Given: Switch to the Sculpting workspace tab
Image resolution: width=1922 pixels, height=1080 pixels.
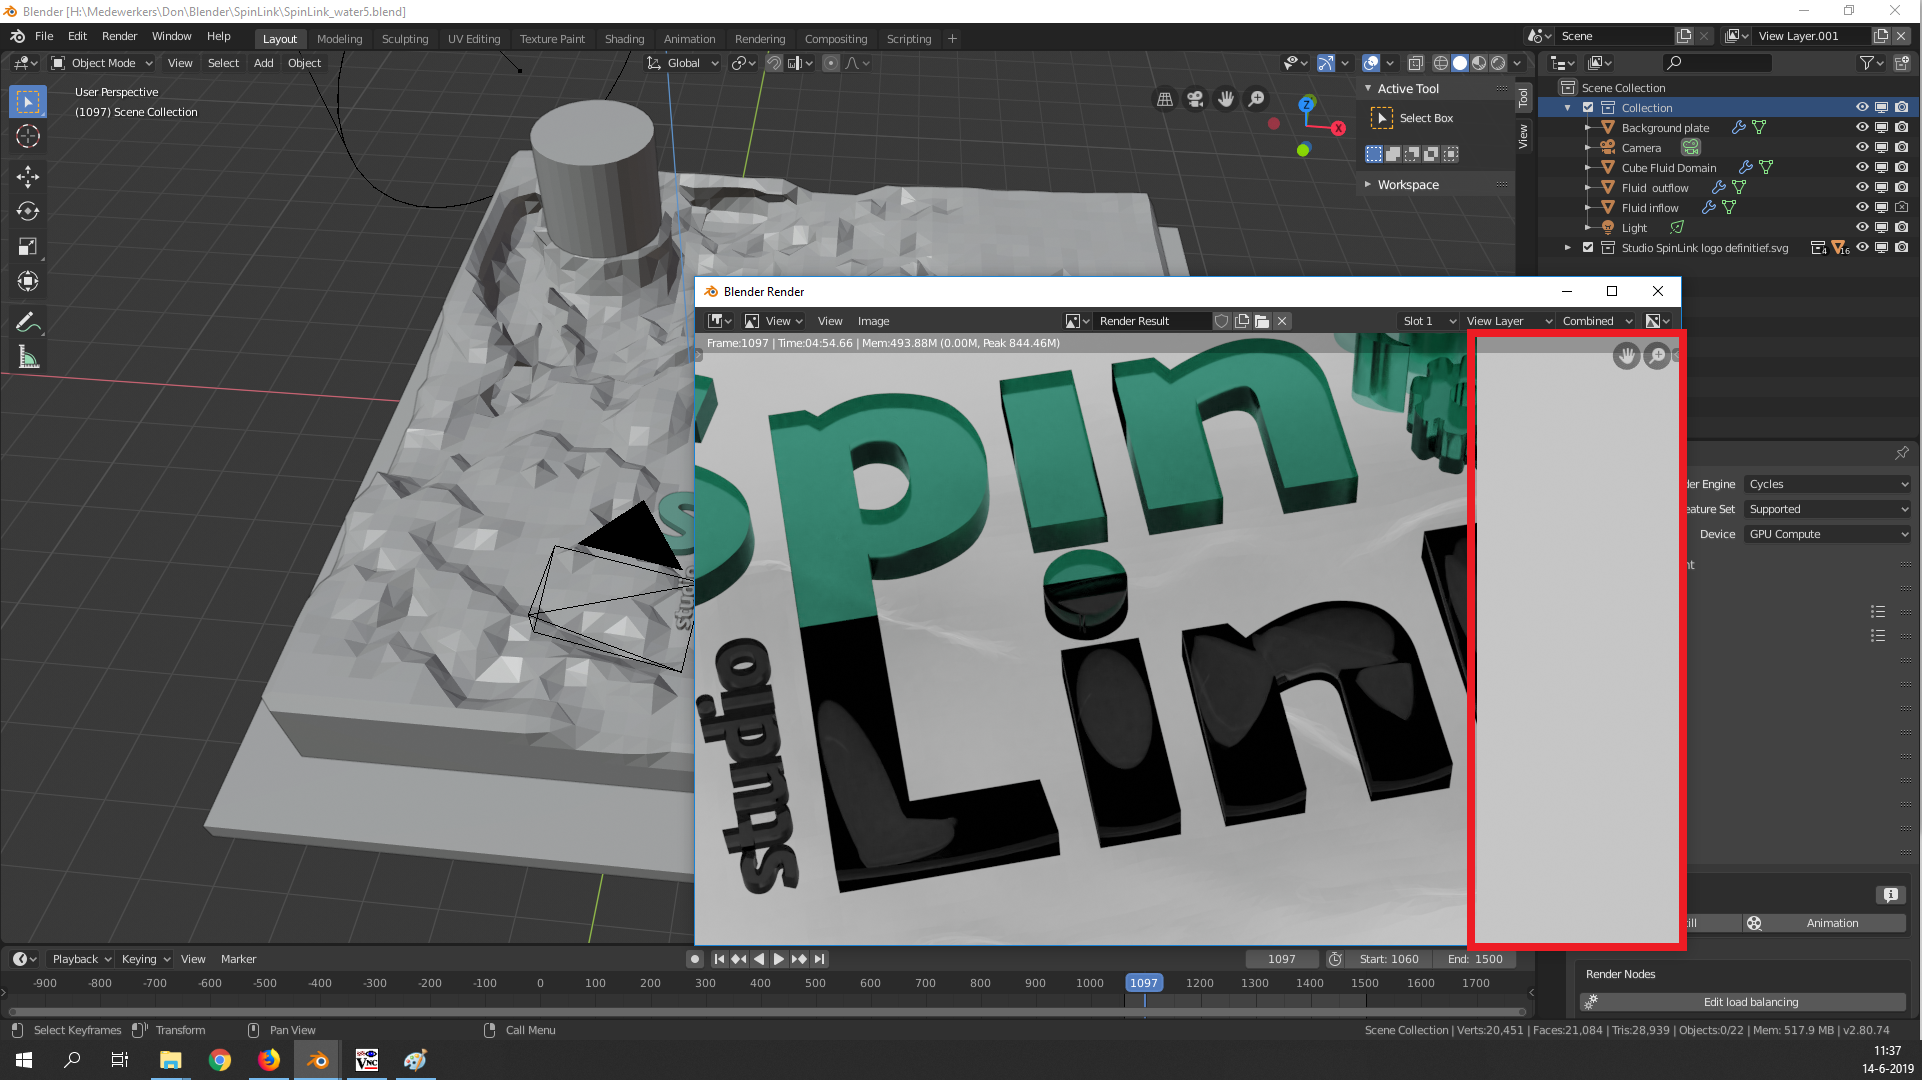Looking at the screenshot, I should tap(405, 39).
